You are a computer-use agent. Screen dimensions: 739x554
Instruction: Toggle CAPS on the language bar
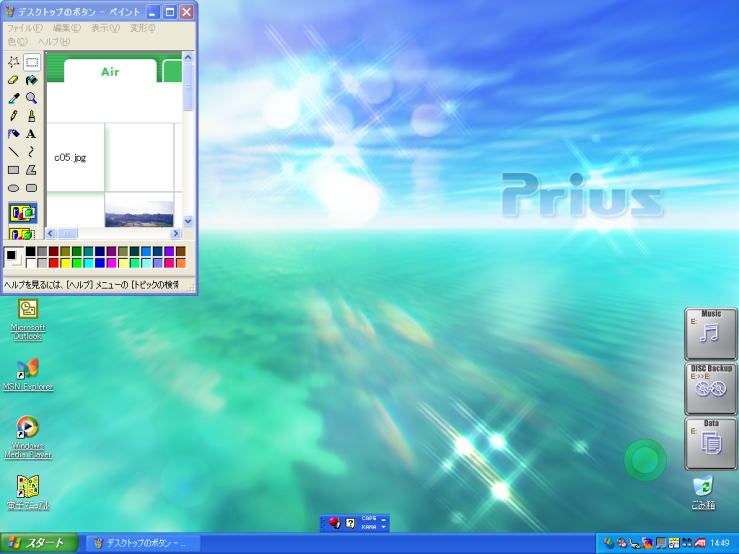pos(369,518)
